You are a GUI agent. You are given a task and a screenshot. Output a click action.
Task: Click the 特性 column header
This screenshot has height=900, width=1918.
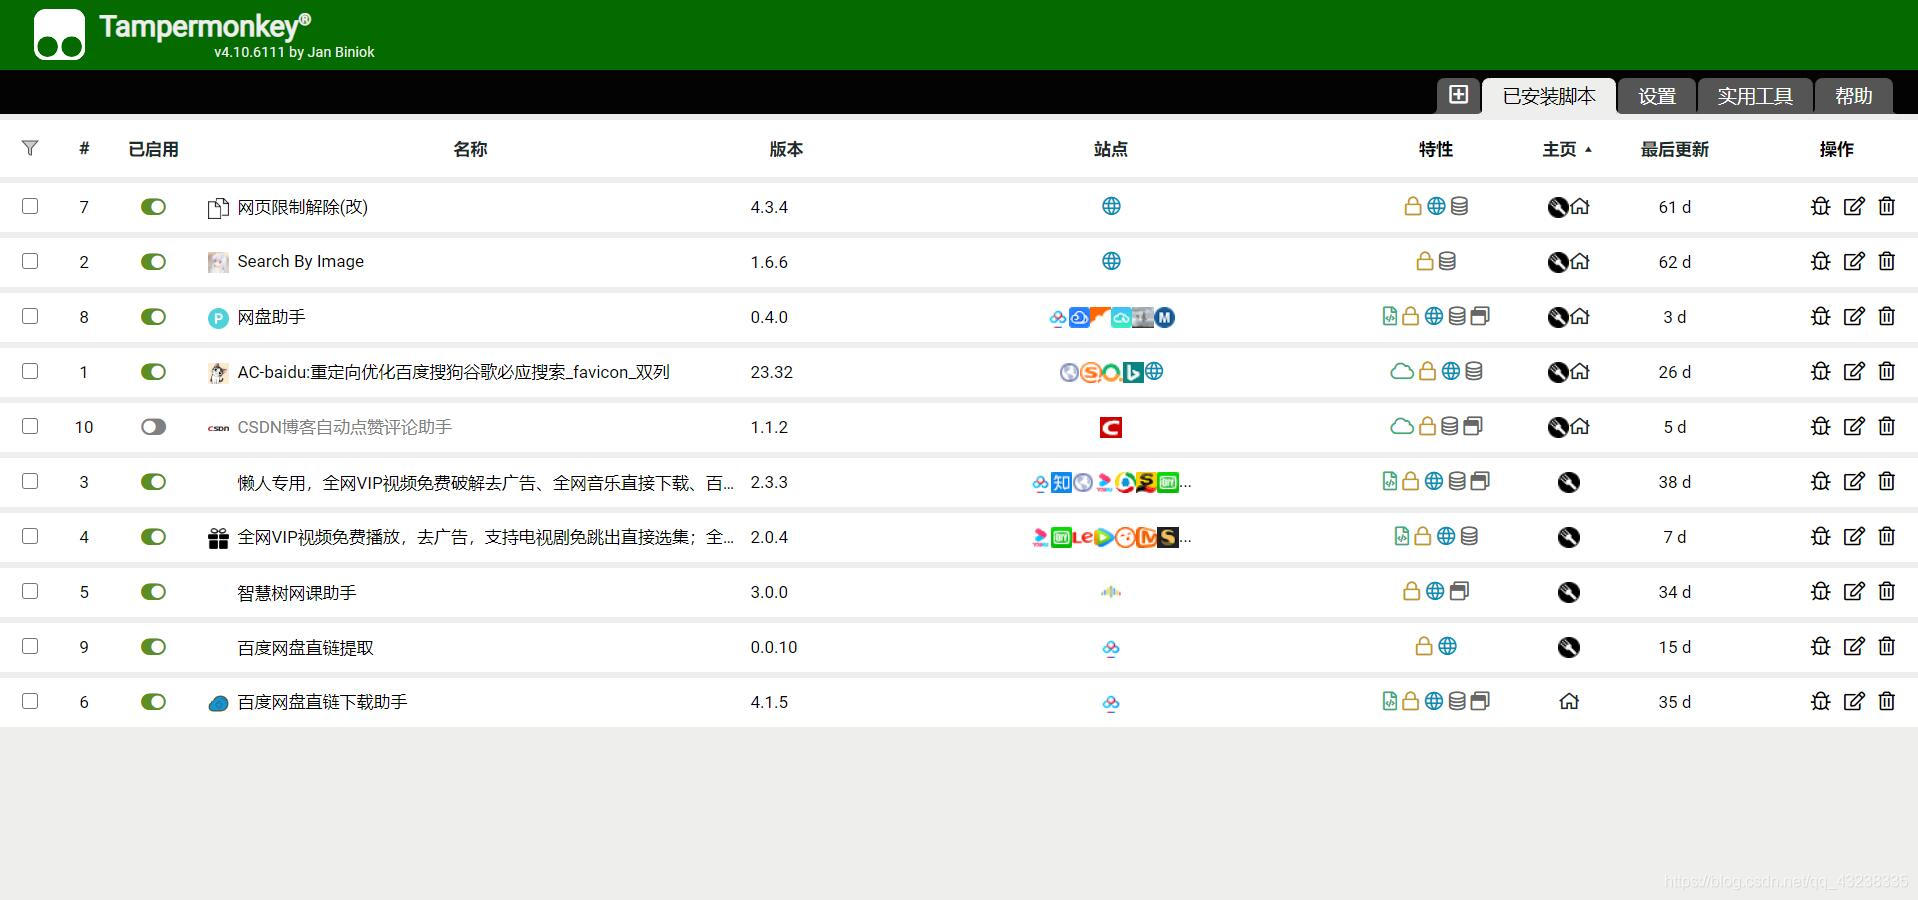[x=1435, y=149]
